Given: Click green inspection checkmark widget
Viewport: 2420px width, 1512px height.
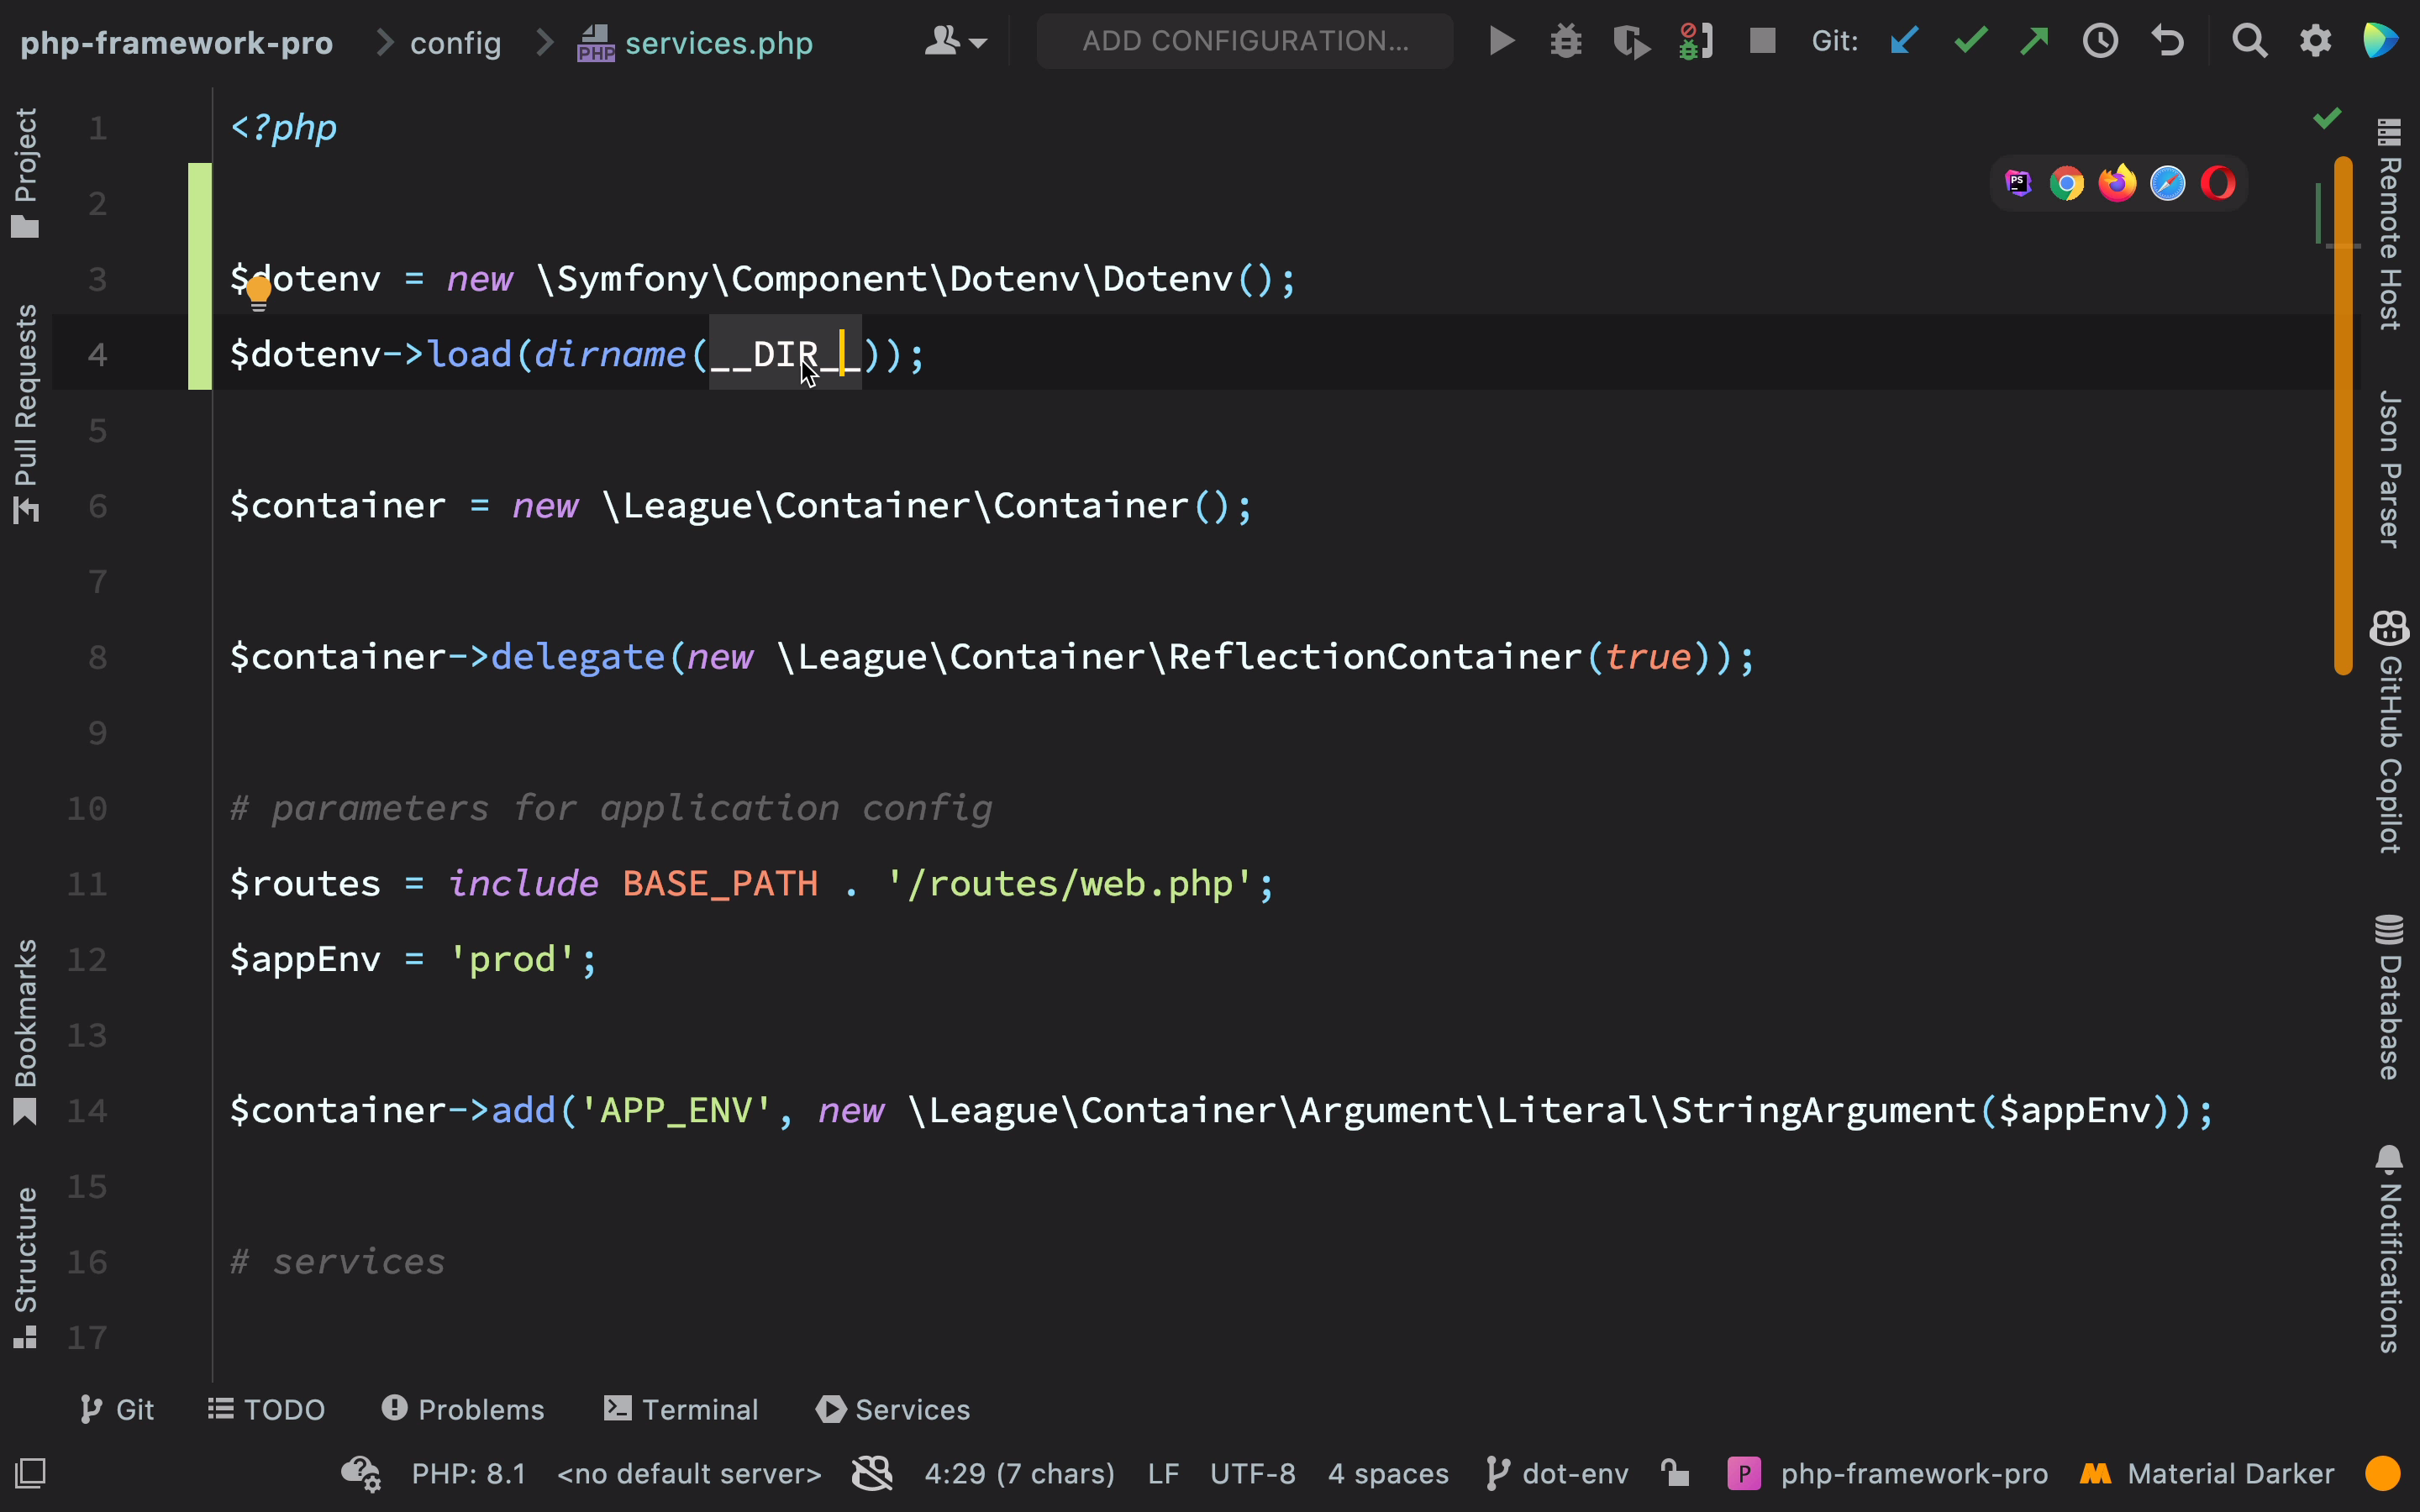Looking at the screenshot, I should point(2327,119).
